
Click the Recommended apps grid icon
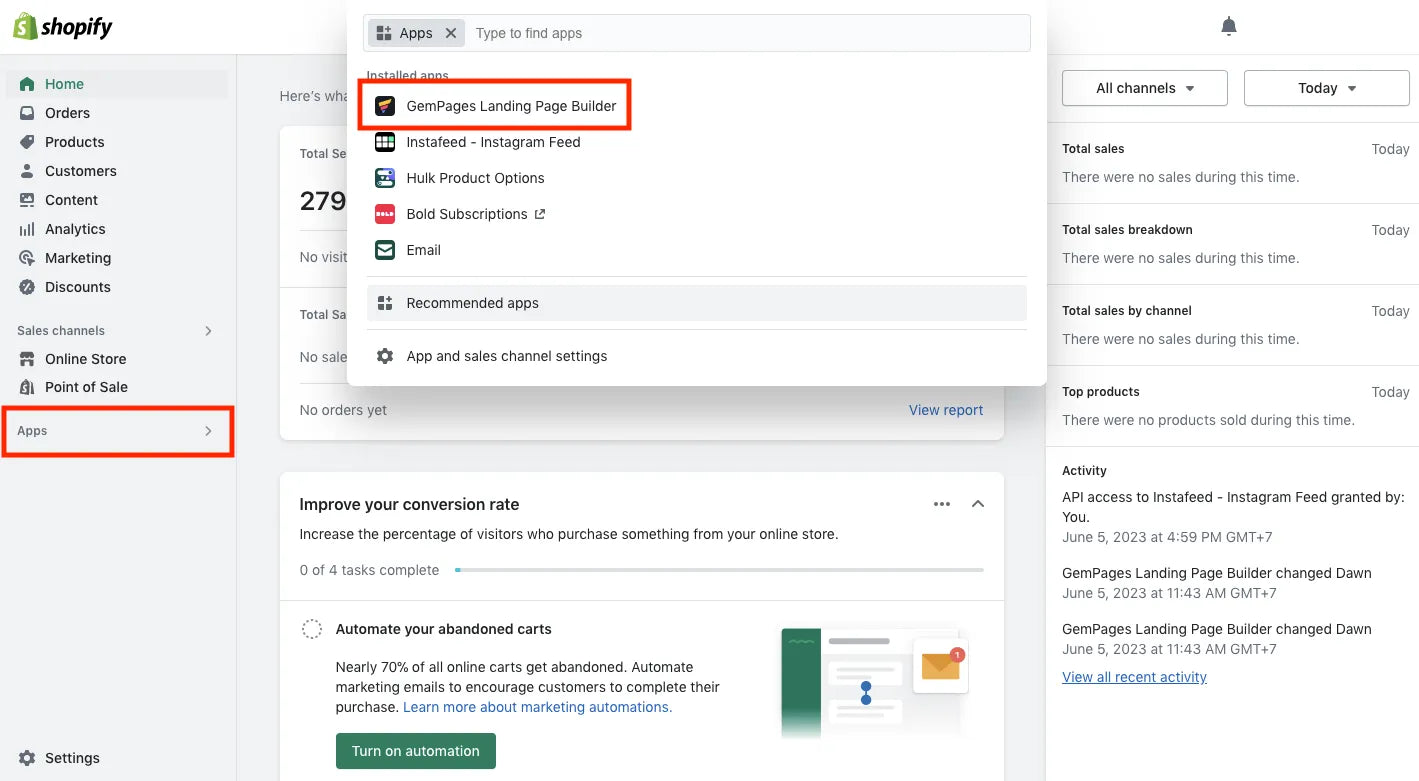point(385,303)
